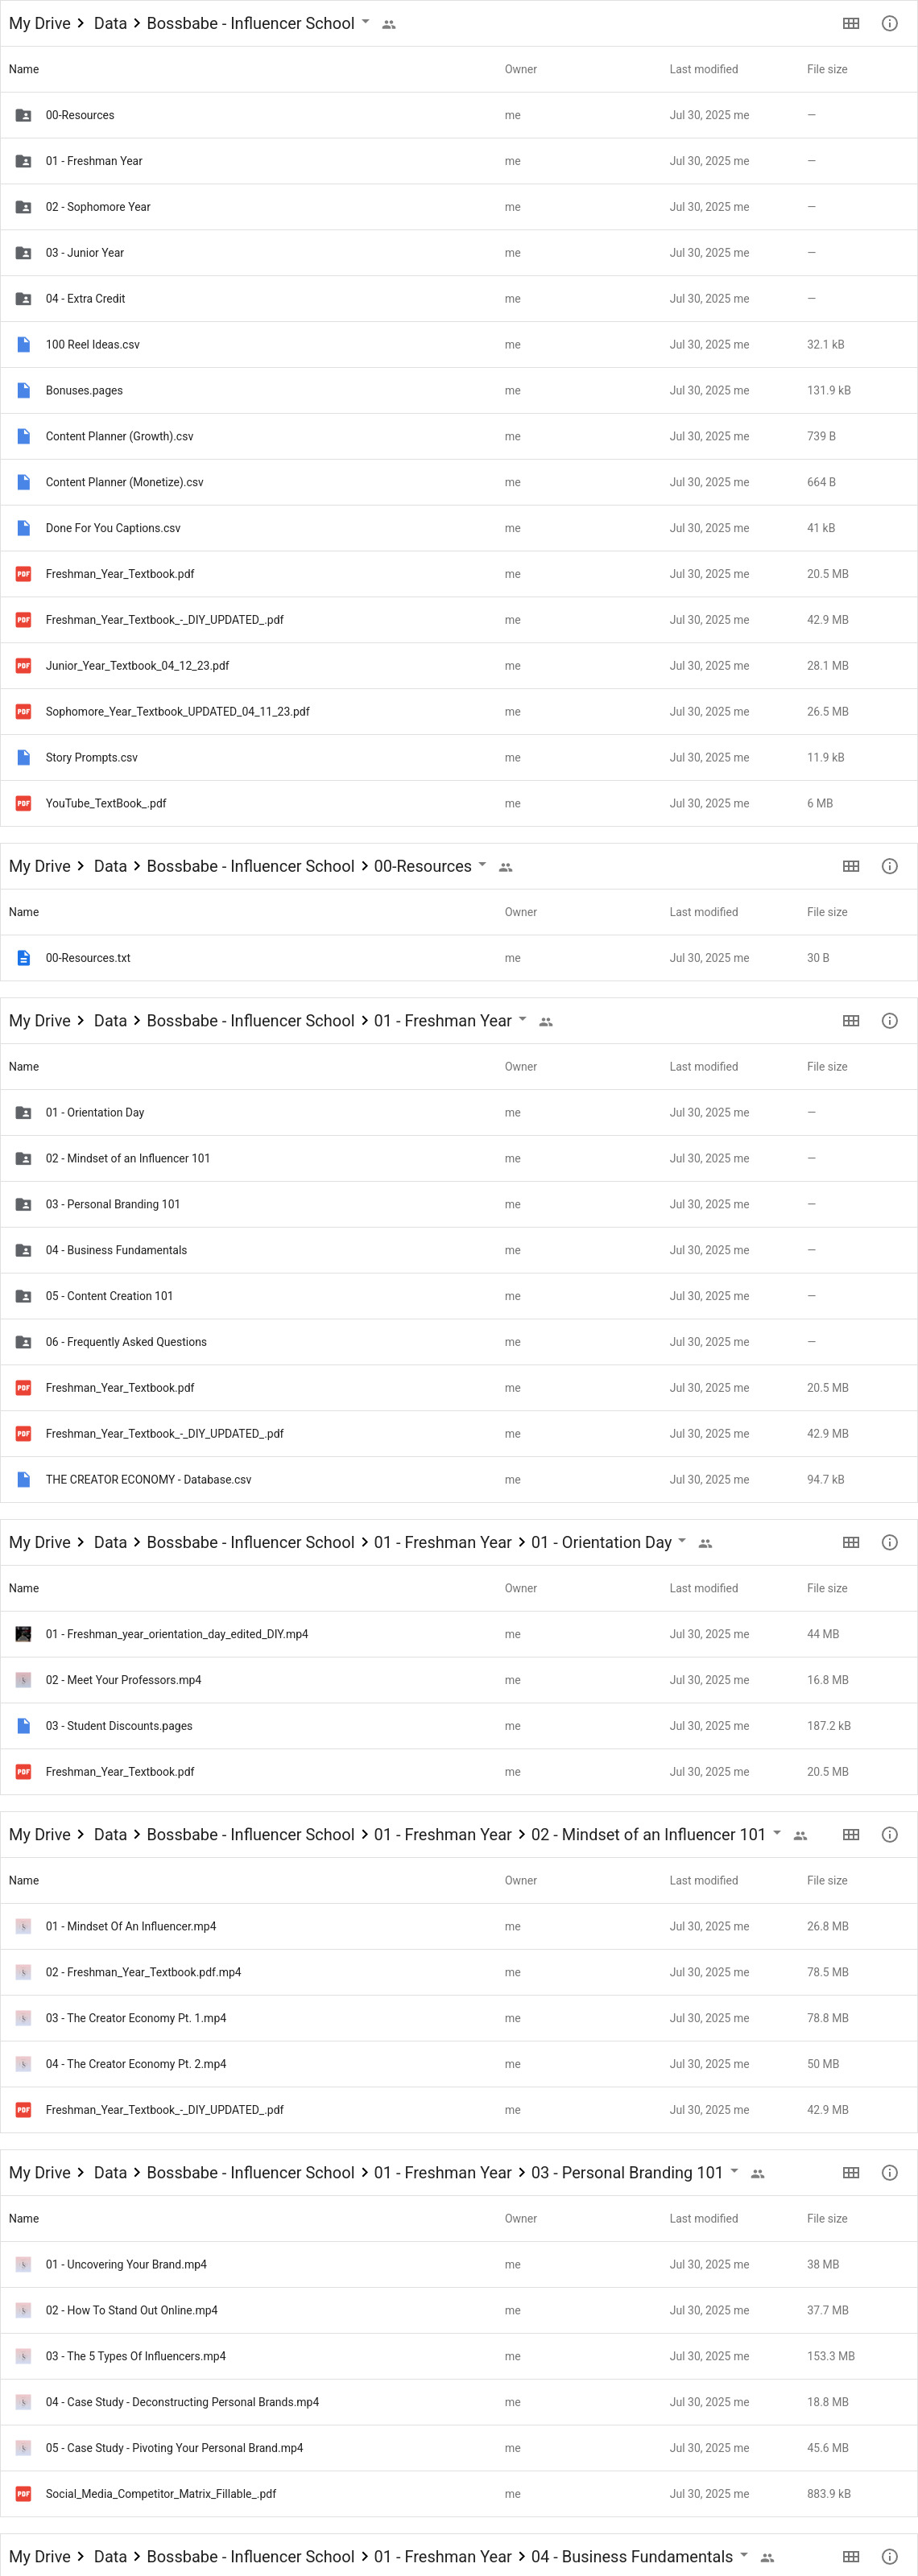The image size is (918, 2576).
Task: Open the dropdown arrow next to 00-Resources breadcrumb title
Action: [x=482, y=865]
